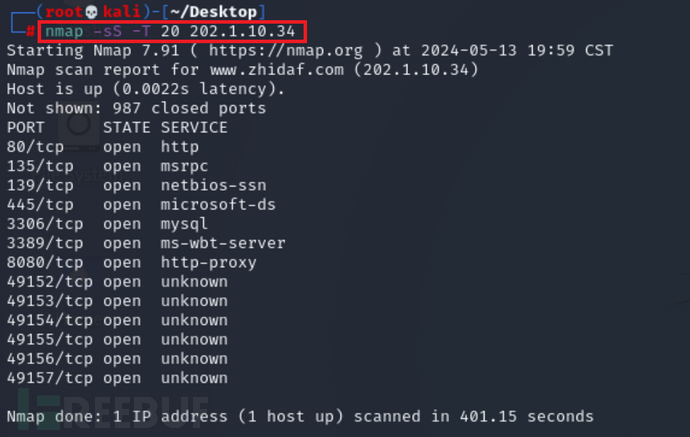The image size is (690, 437).
Task: Click the 49152/tcp port entry
Action: (50, 282)
